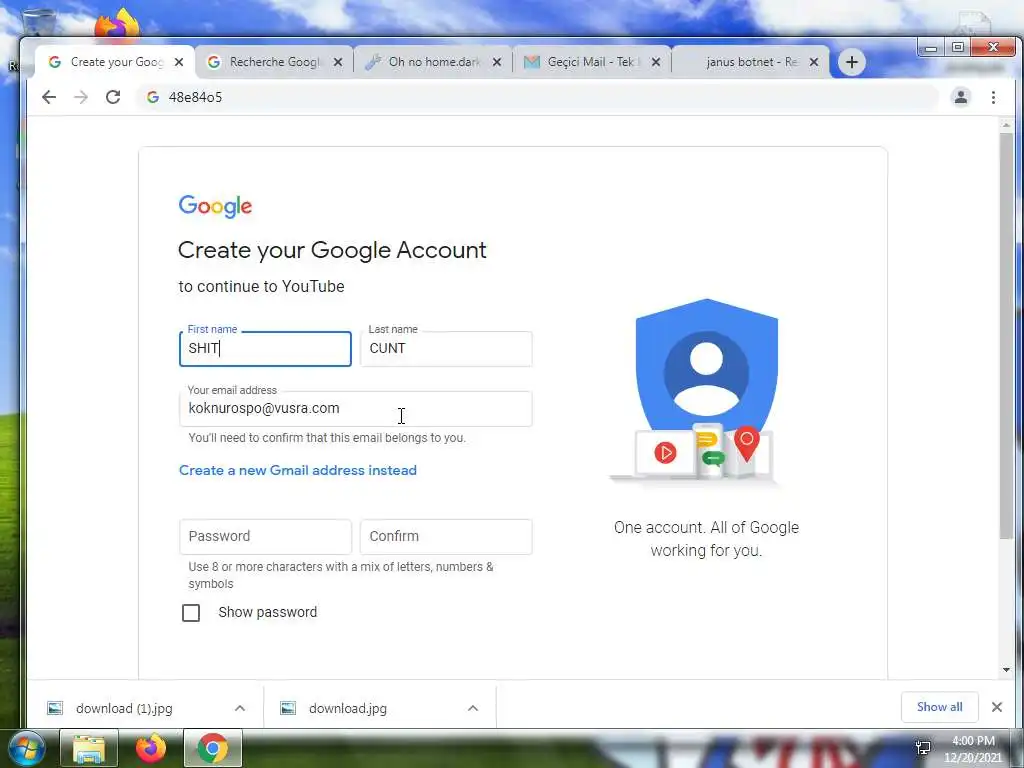Click the Recycle Bin desktop icon
Image resolution: width=1024 pixels, height=768 pixels.
tap(39, 23)
